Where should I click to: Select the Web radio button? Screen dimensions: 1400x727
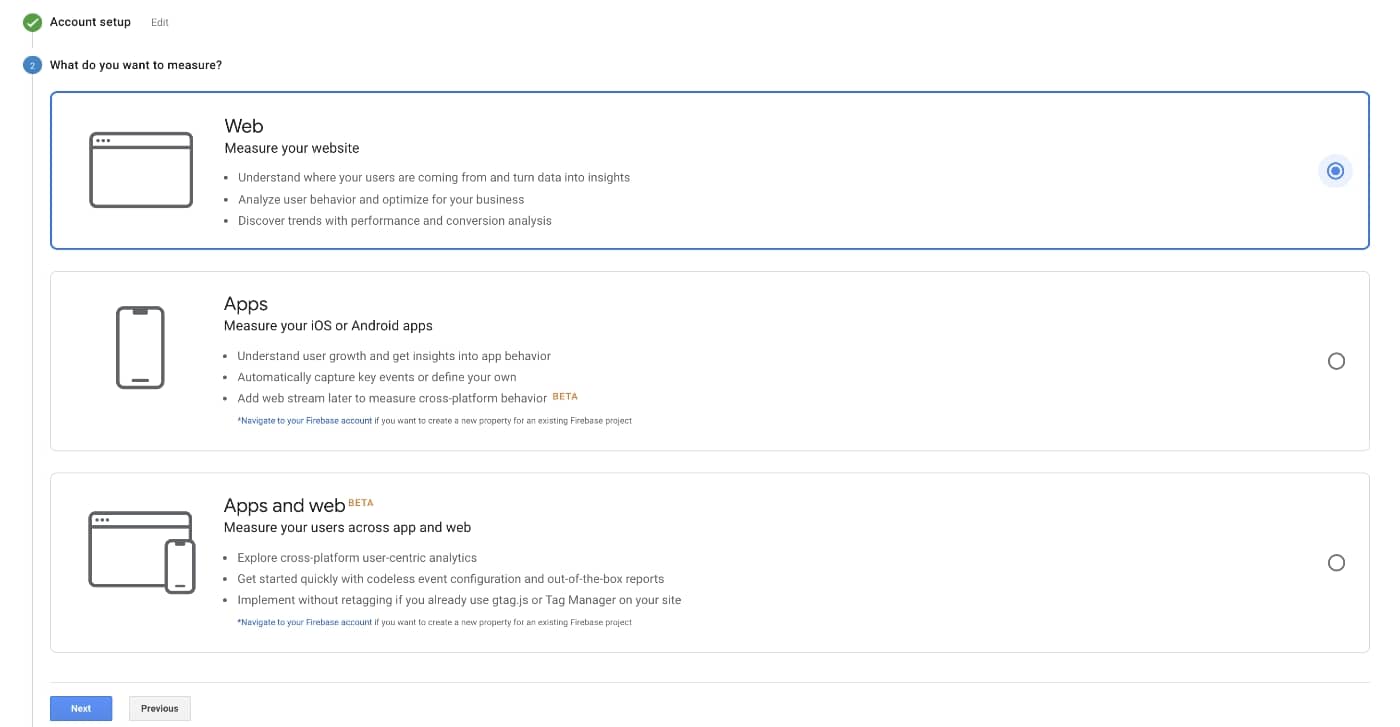tap(1335, 171)
